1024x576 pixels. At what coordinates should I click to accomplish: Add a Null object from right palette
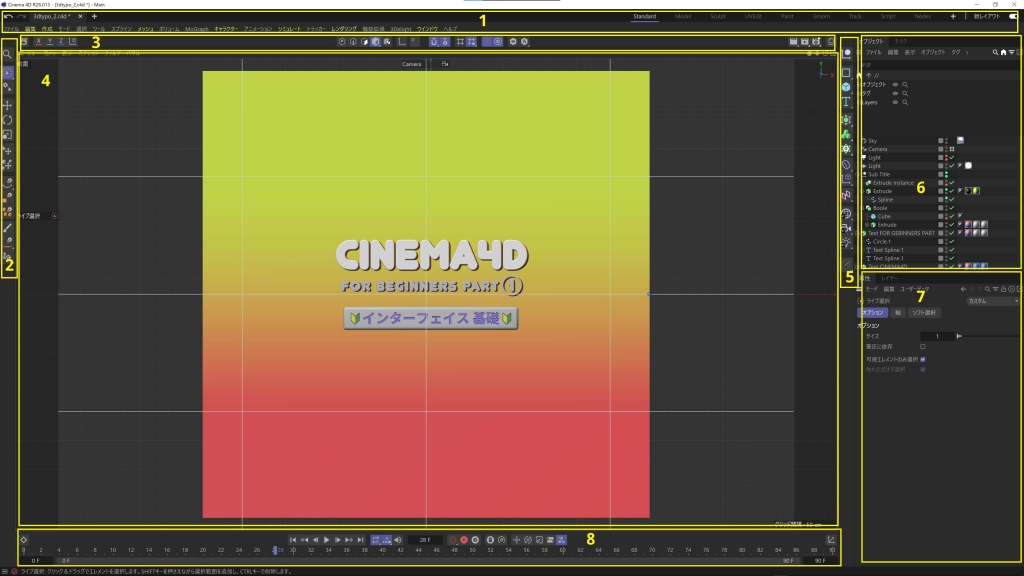tap(847, 54)
